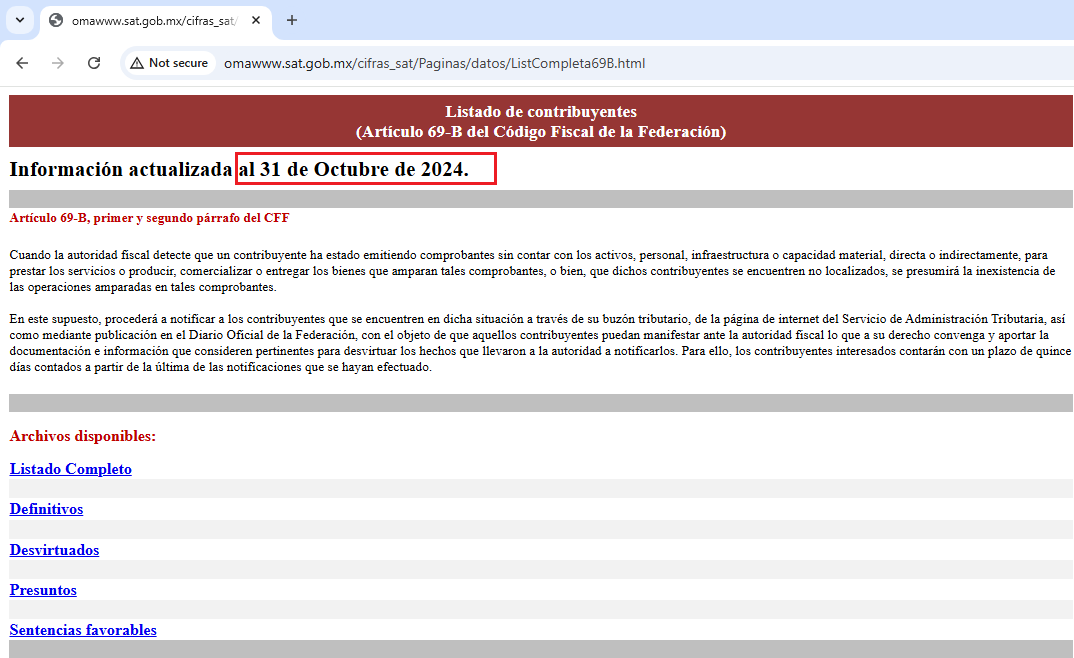Click the paragraph starting En este supuesto
Viewport: 1074px width, 658px height.
point(540,343)
